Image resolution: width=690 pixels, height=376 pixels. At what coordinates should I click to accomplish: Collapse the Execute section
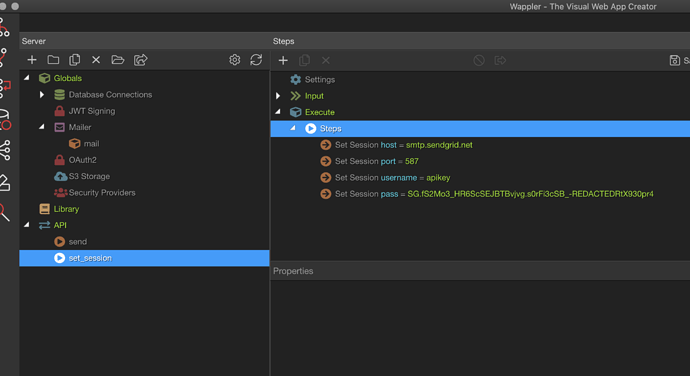278,112
